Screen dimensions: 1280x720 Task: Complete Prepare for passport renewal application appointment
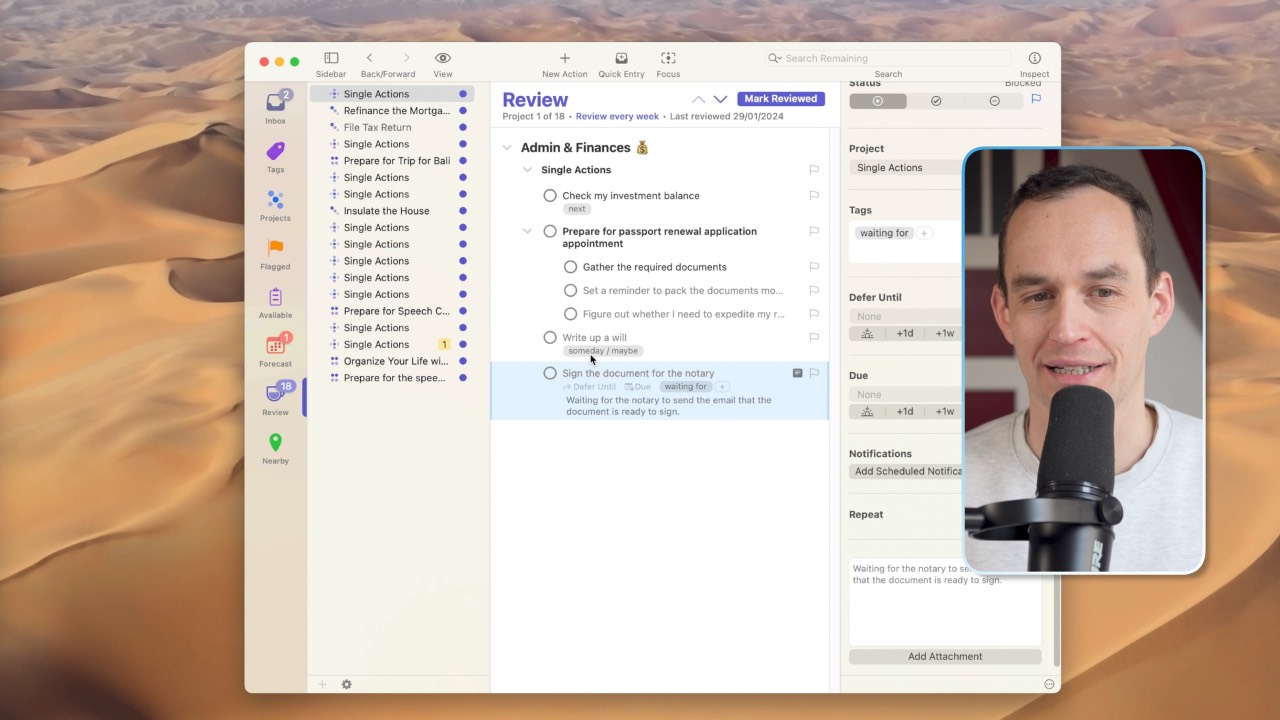tap(550, 232)
